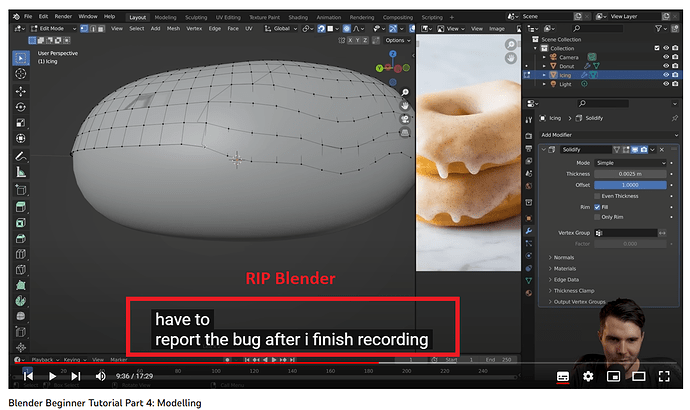
Task: Open the Vertex menu in viewport header
Action: [194, 29]
